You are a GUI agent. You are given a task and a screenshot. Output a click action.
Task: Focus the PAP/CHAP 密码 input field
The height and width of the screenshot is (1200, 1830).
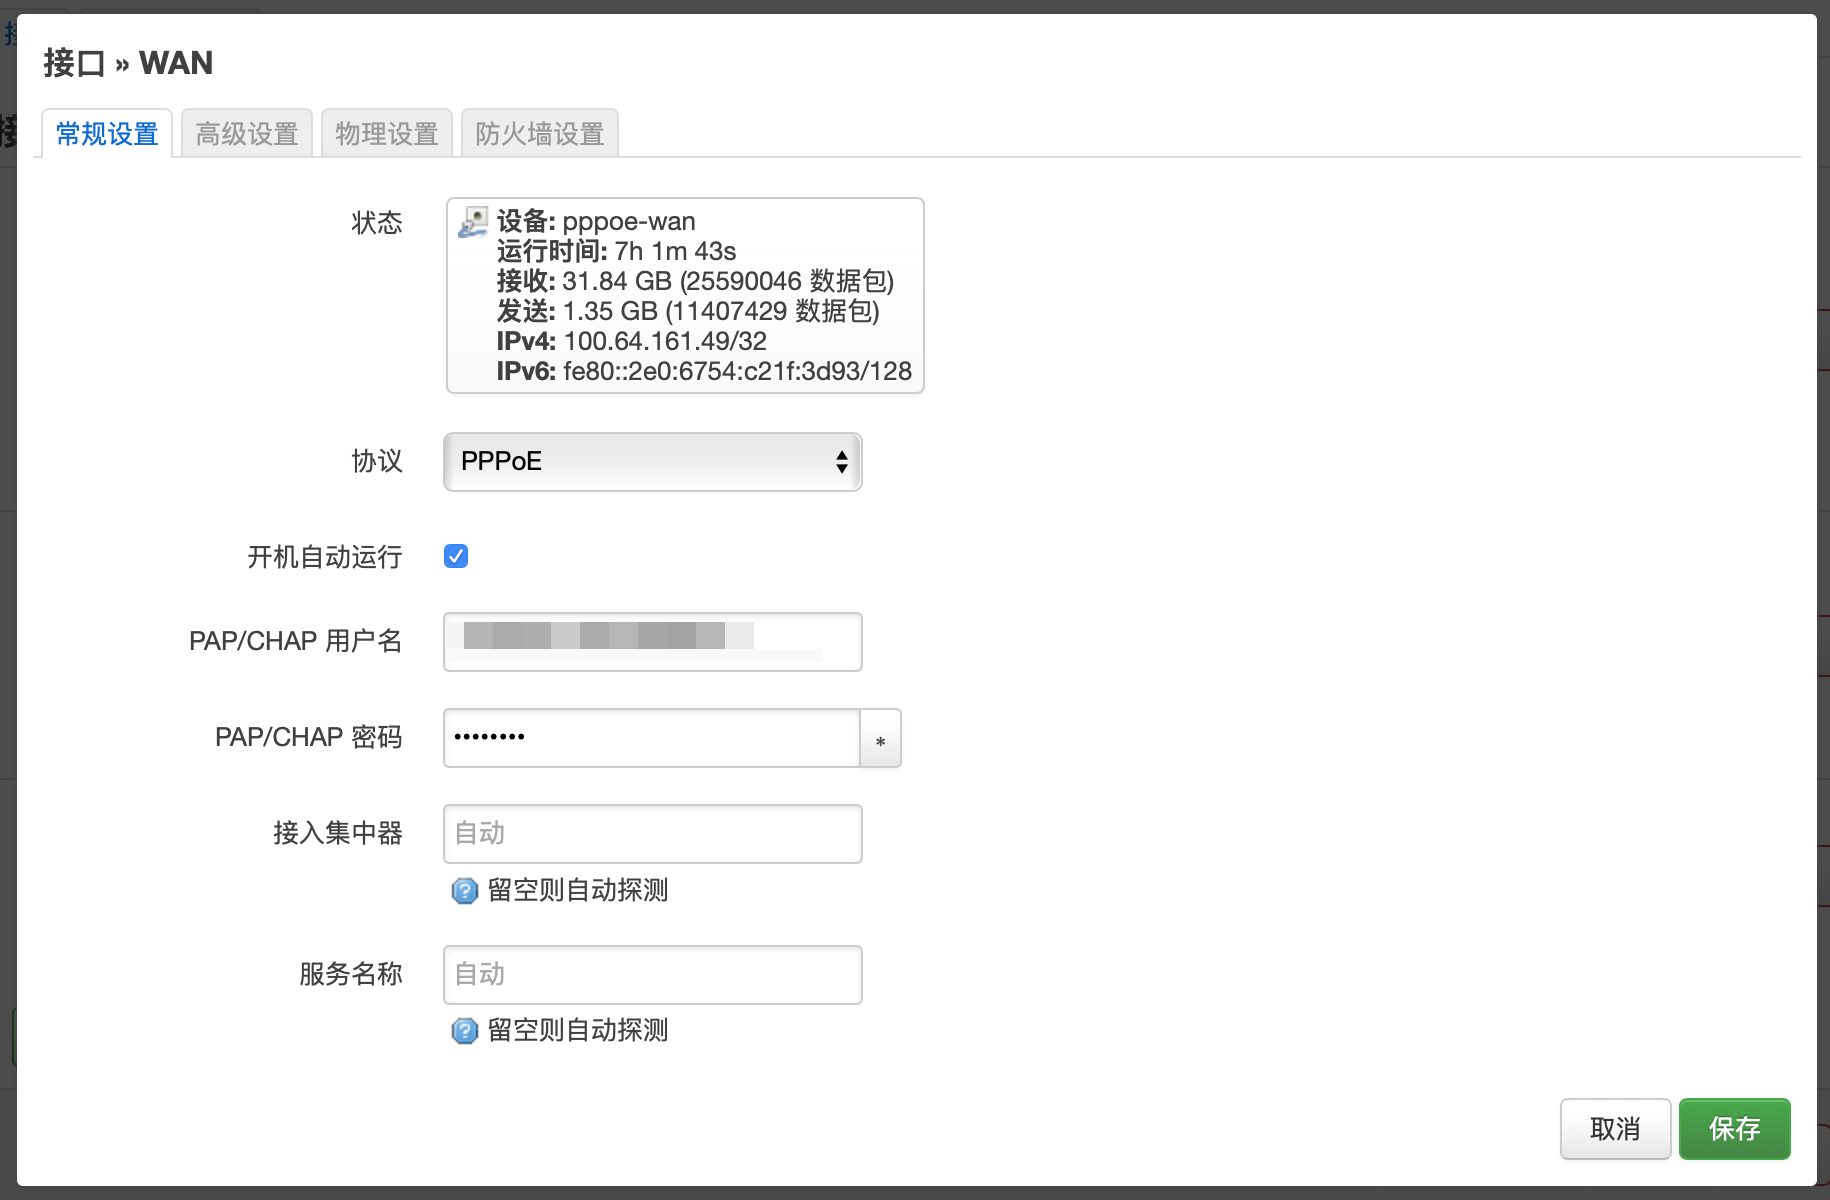coord(652,738)
